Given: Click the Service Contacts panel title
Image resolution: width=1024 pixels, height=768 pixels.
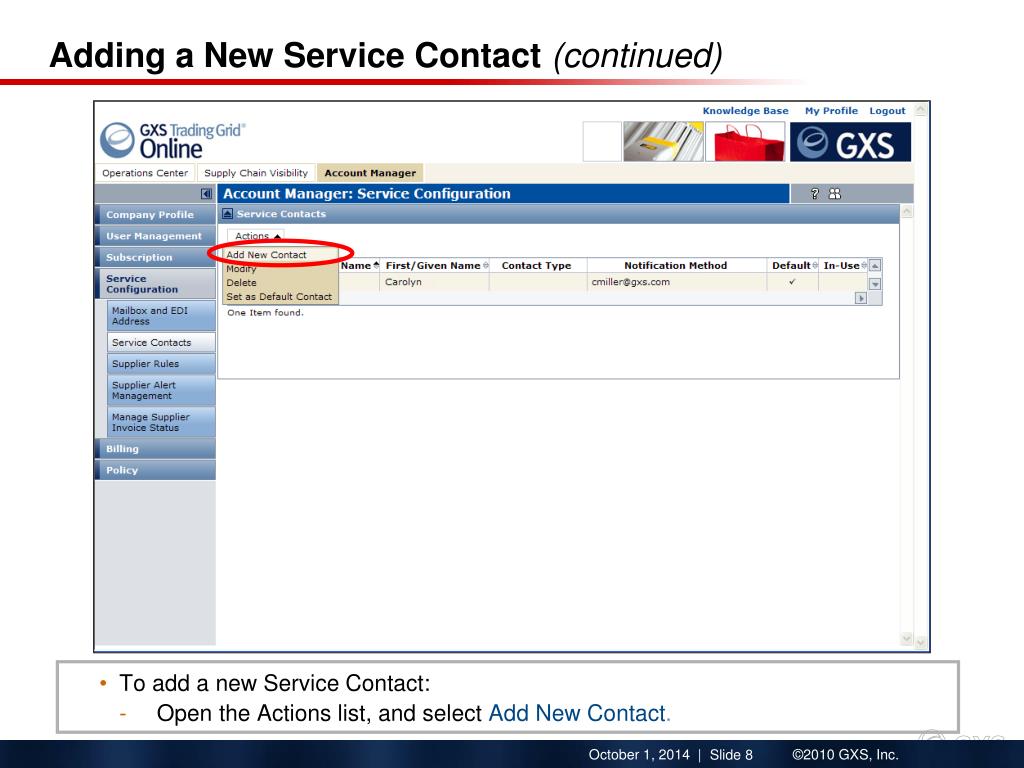Looking at the screenshot, I should [281, 214].
